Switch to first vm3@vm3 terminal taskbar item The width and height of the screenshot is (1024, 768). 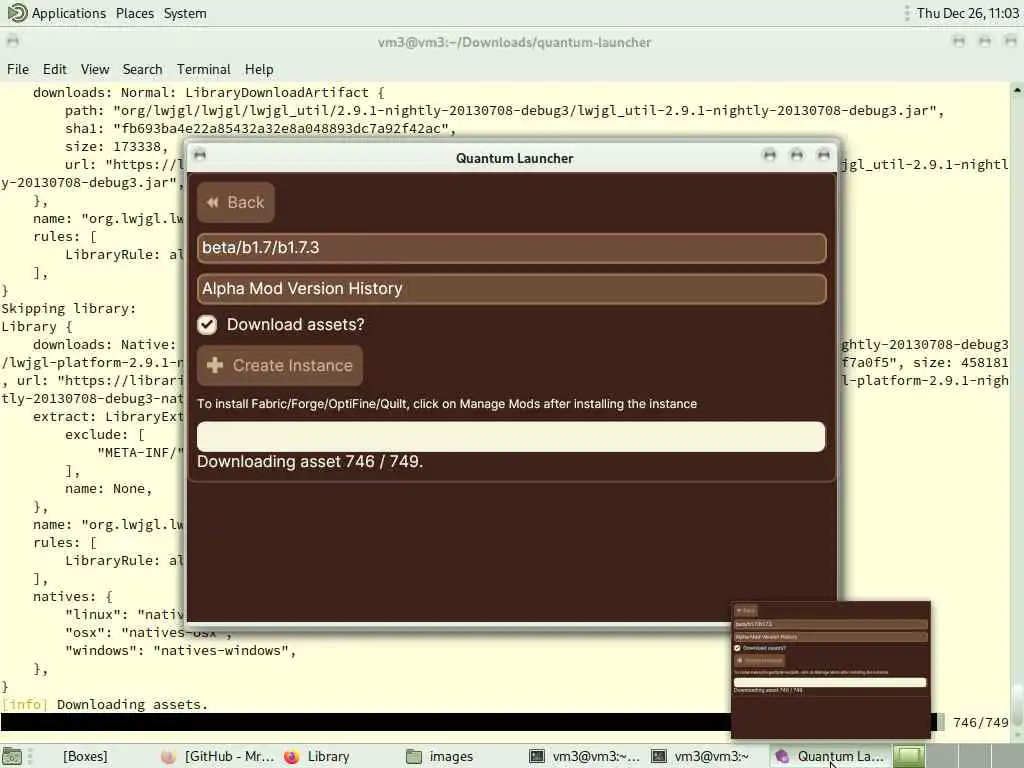[584, 756]
